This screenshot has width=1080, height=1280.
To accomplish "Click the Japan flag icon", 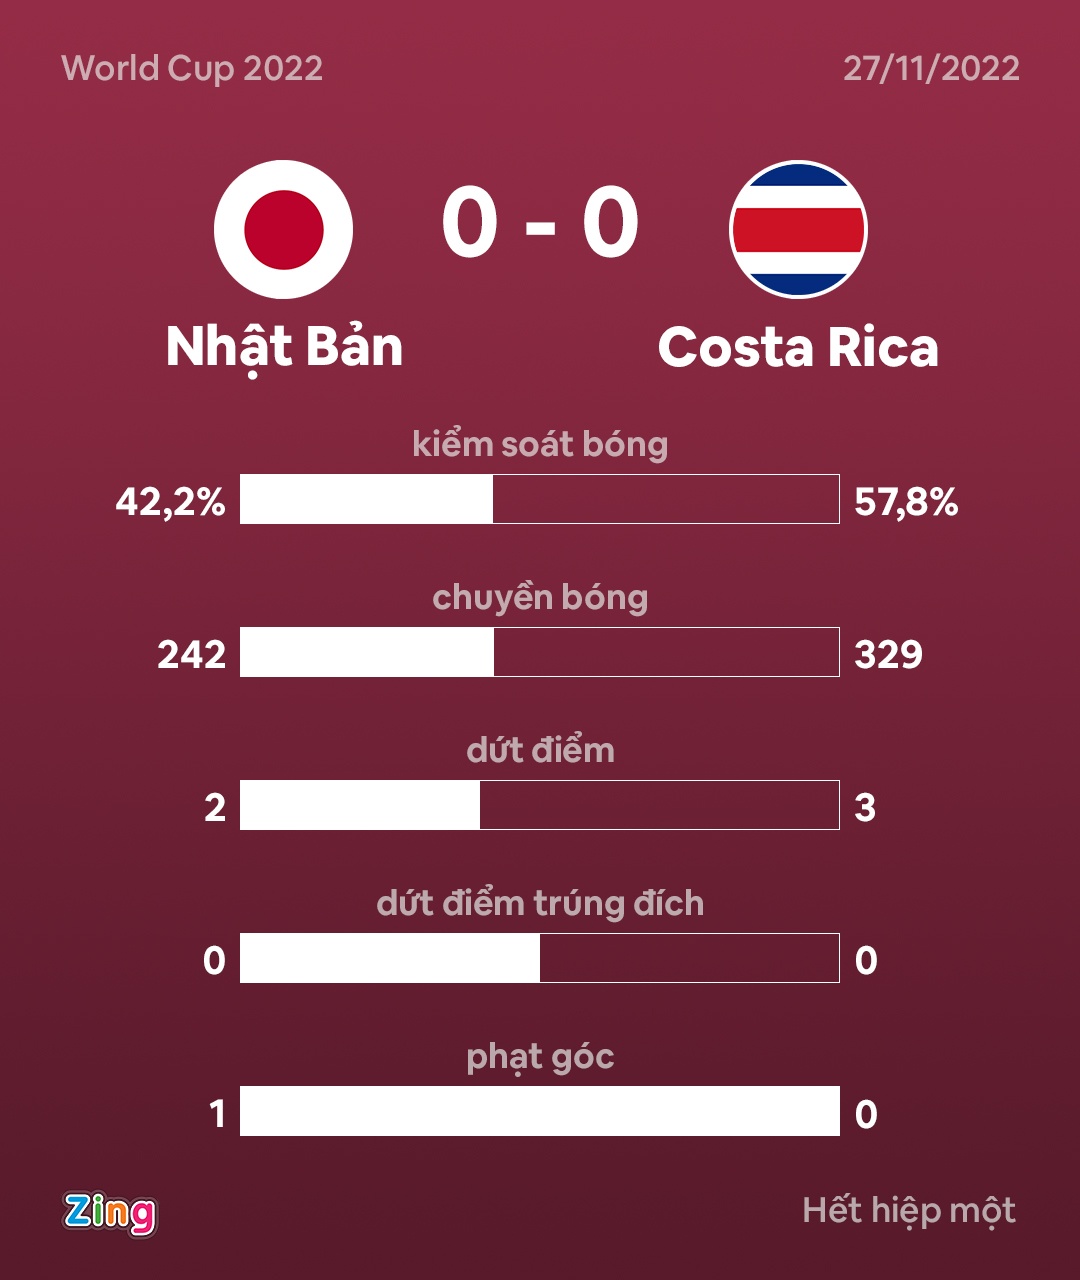I will pos(283,229).
